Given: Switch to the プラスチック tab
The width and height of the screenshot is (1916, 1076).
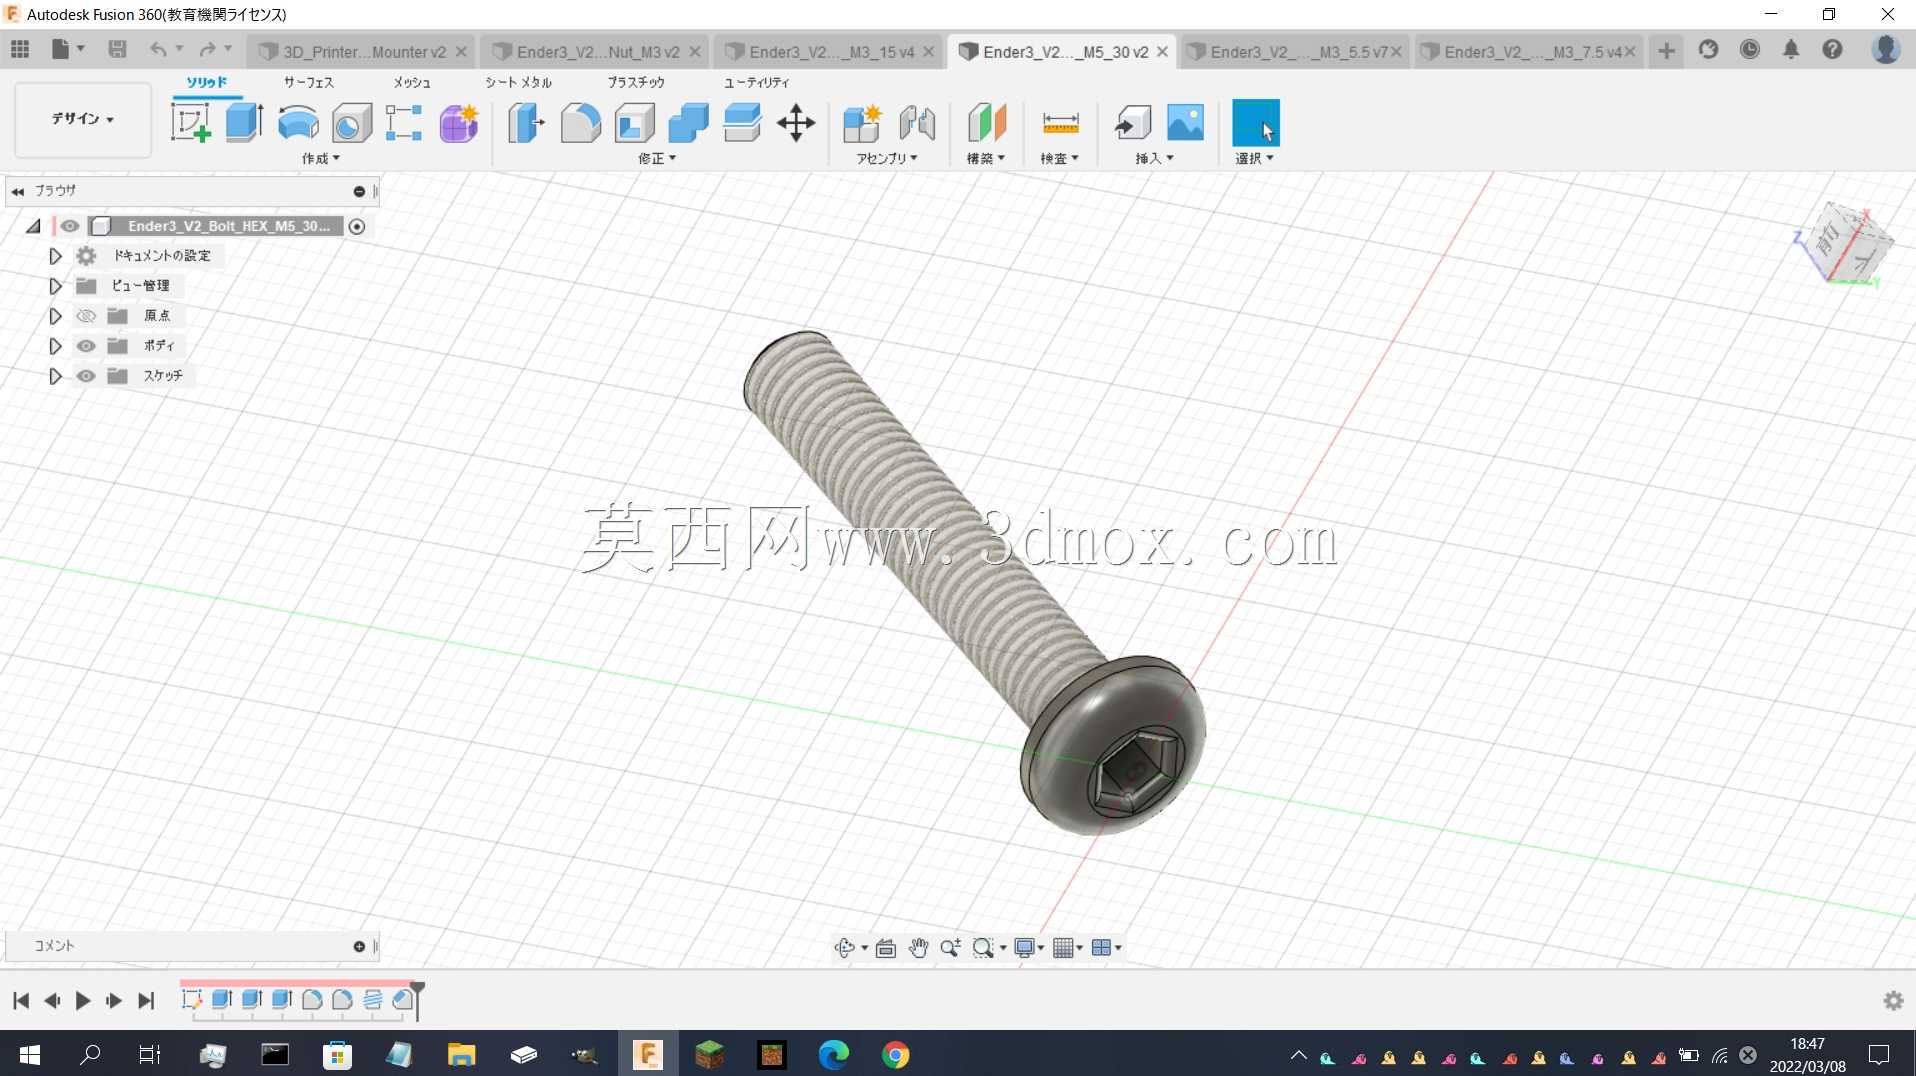Looking at the screenshot, I should click(636, 82).
